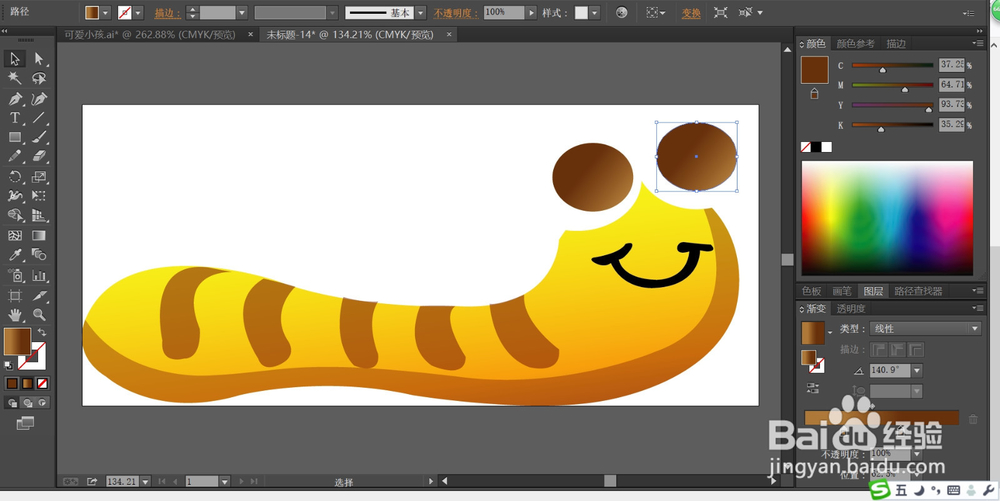The width and height of the screenshot is (1000, 501).
Task: Open the 色板 swatches tab
Action: (811, 291)
